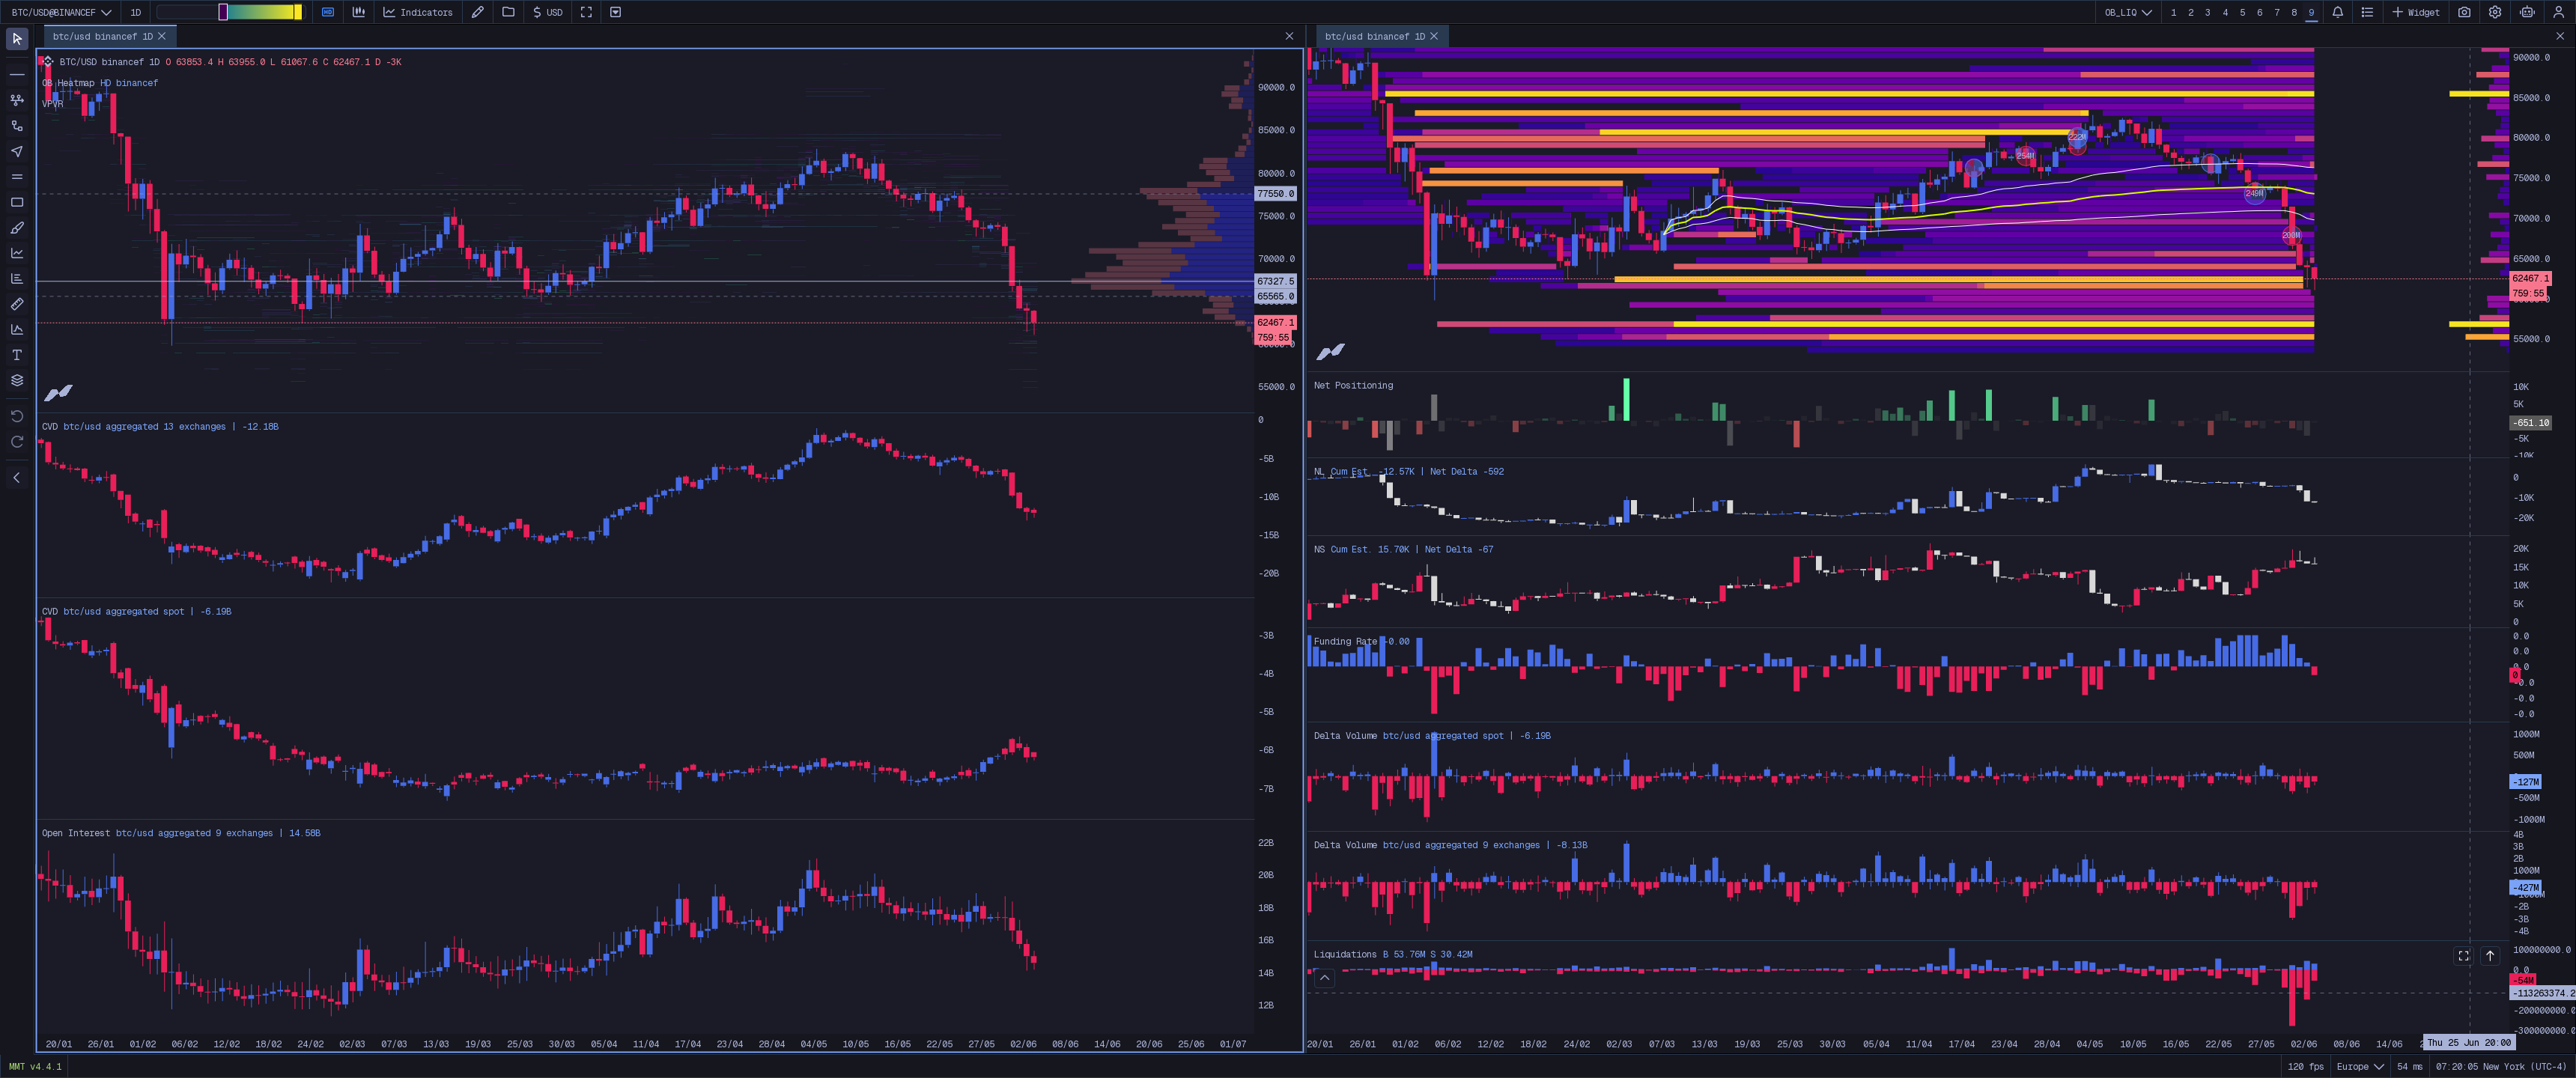Screen dimensions: 2576x1078
Task: Switch to workspace tab 5
Action: tap(2242, 12)
